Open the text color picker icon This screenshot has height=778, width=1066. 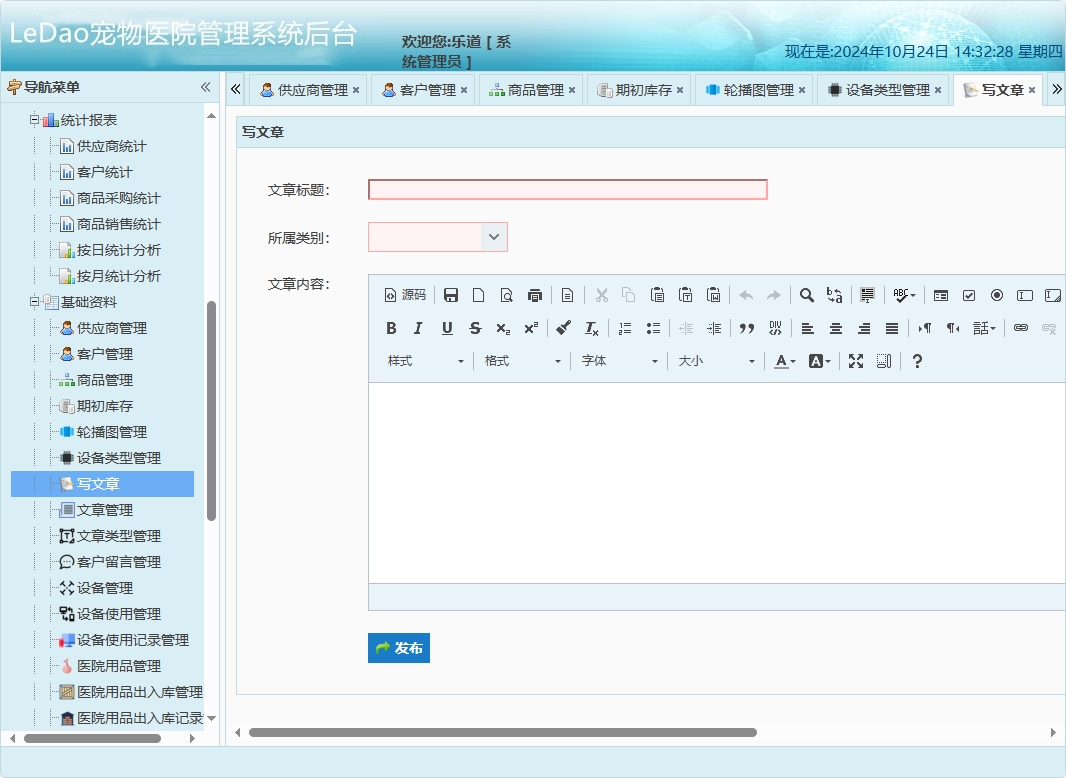786,361
